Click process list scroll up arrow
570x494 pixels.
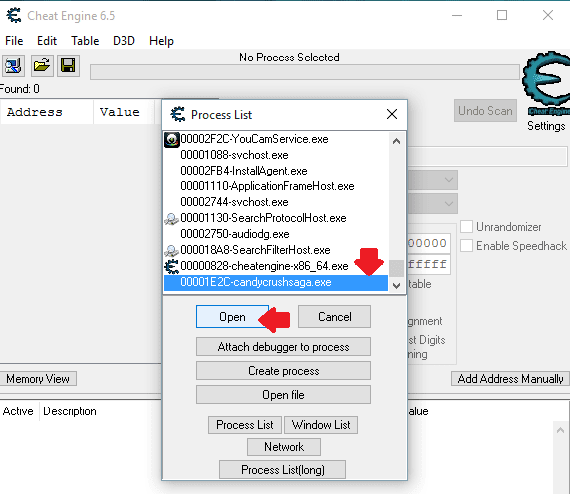[397, 141]
